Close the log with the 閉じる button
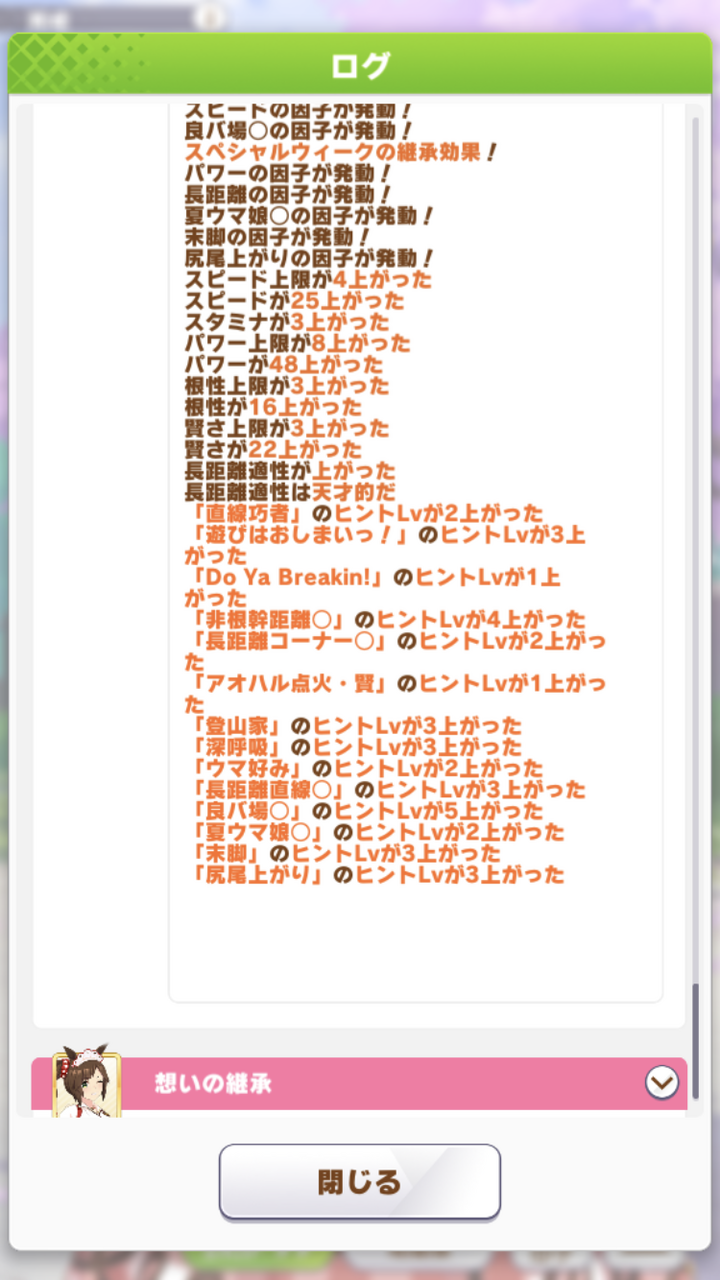The image size is (720, 1280). click(360, 1182)
